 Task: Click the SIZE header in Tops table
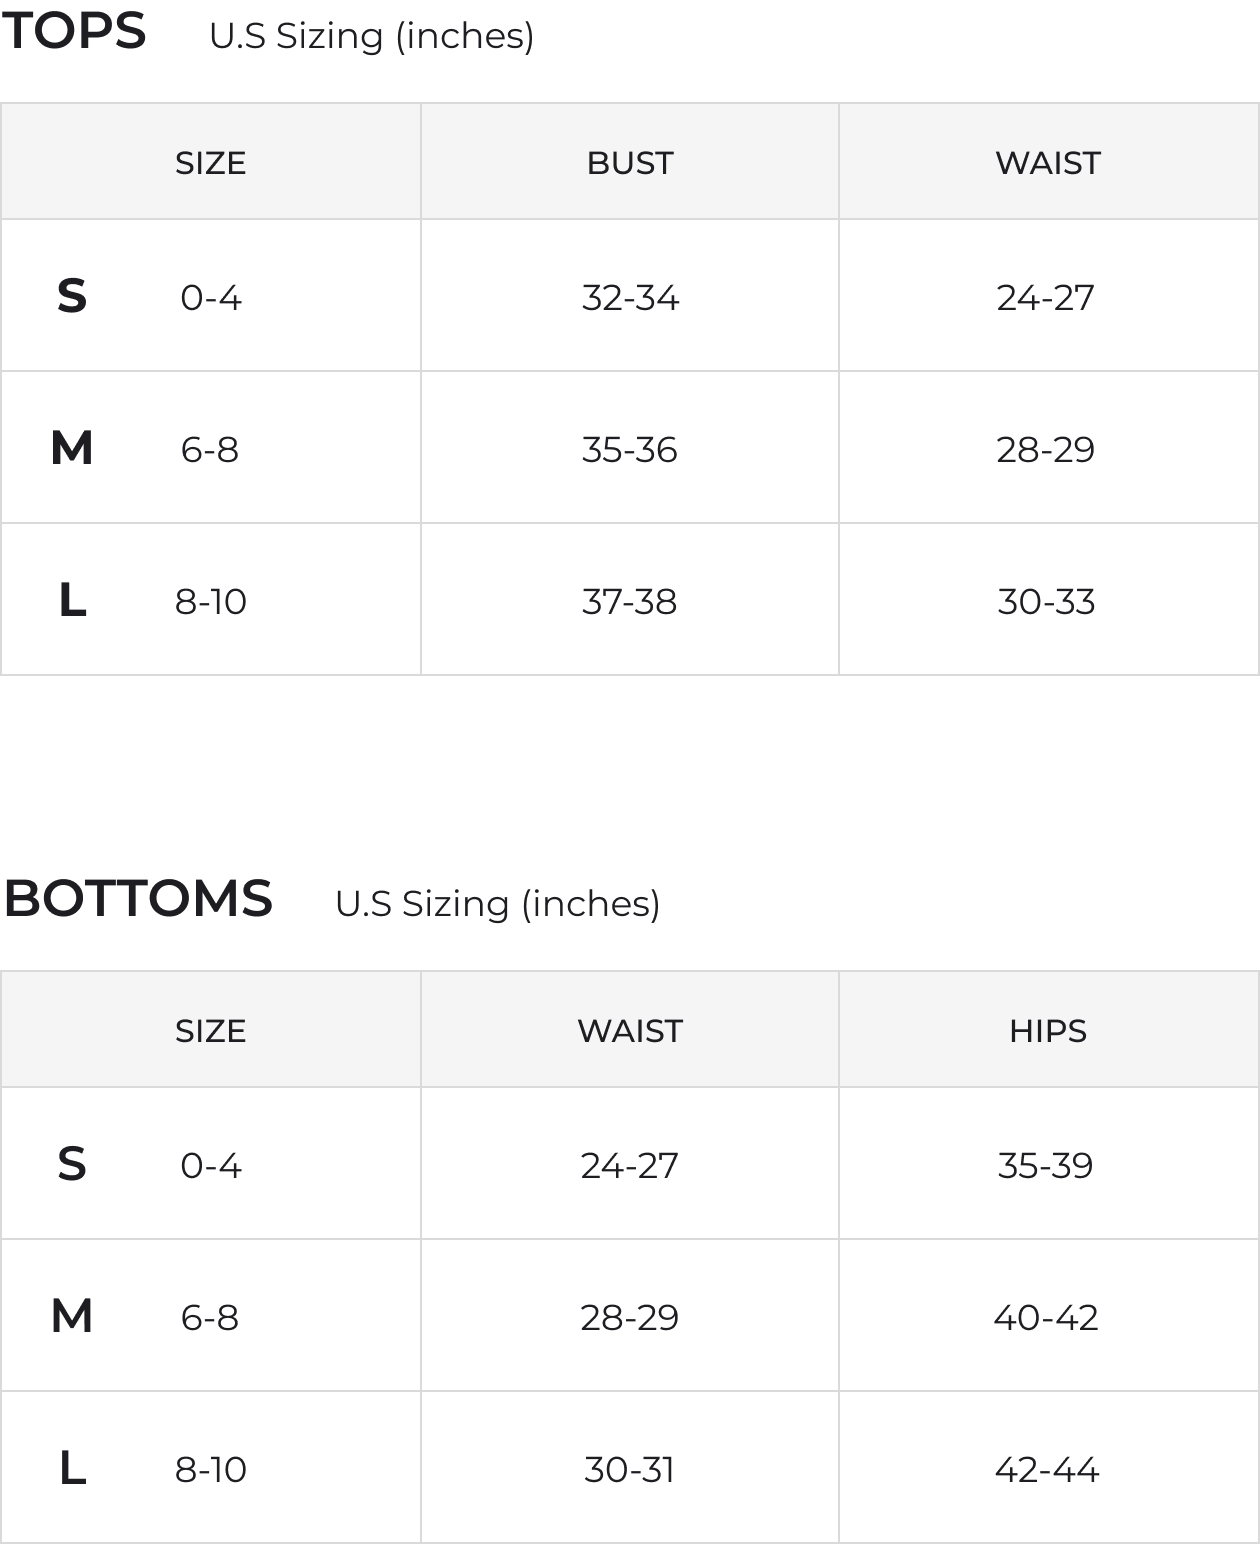tap(210, 163)
